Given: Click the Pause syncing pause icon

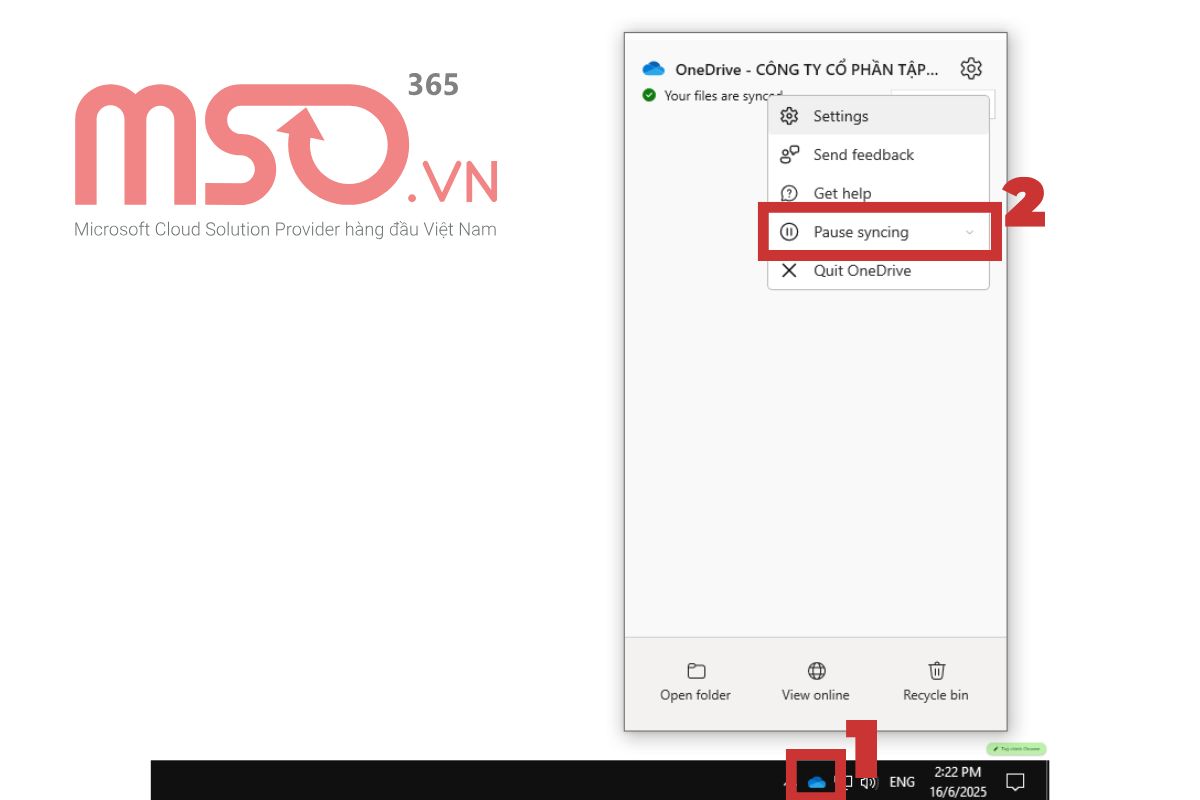Looking at the screenshot, I should 789,232.
